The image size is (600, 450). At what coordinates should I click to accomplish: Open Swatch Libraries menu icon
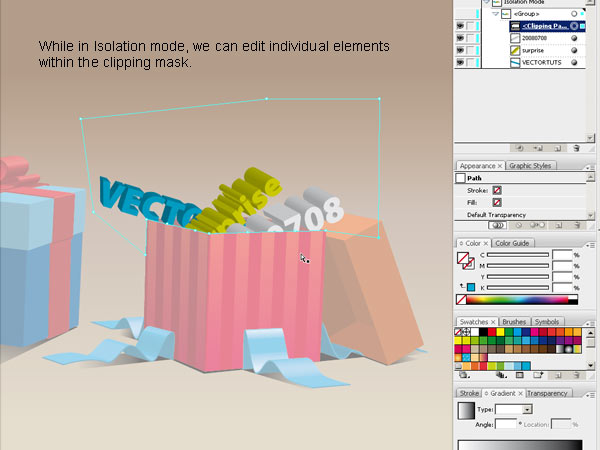pos(464,375)
